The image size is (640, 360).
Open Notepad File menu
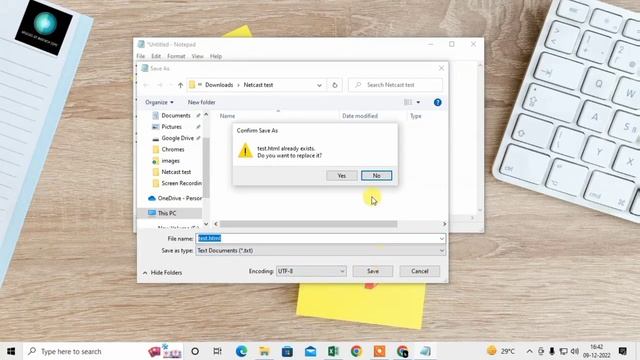pos(141,56)
